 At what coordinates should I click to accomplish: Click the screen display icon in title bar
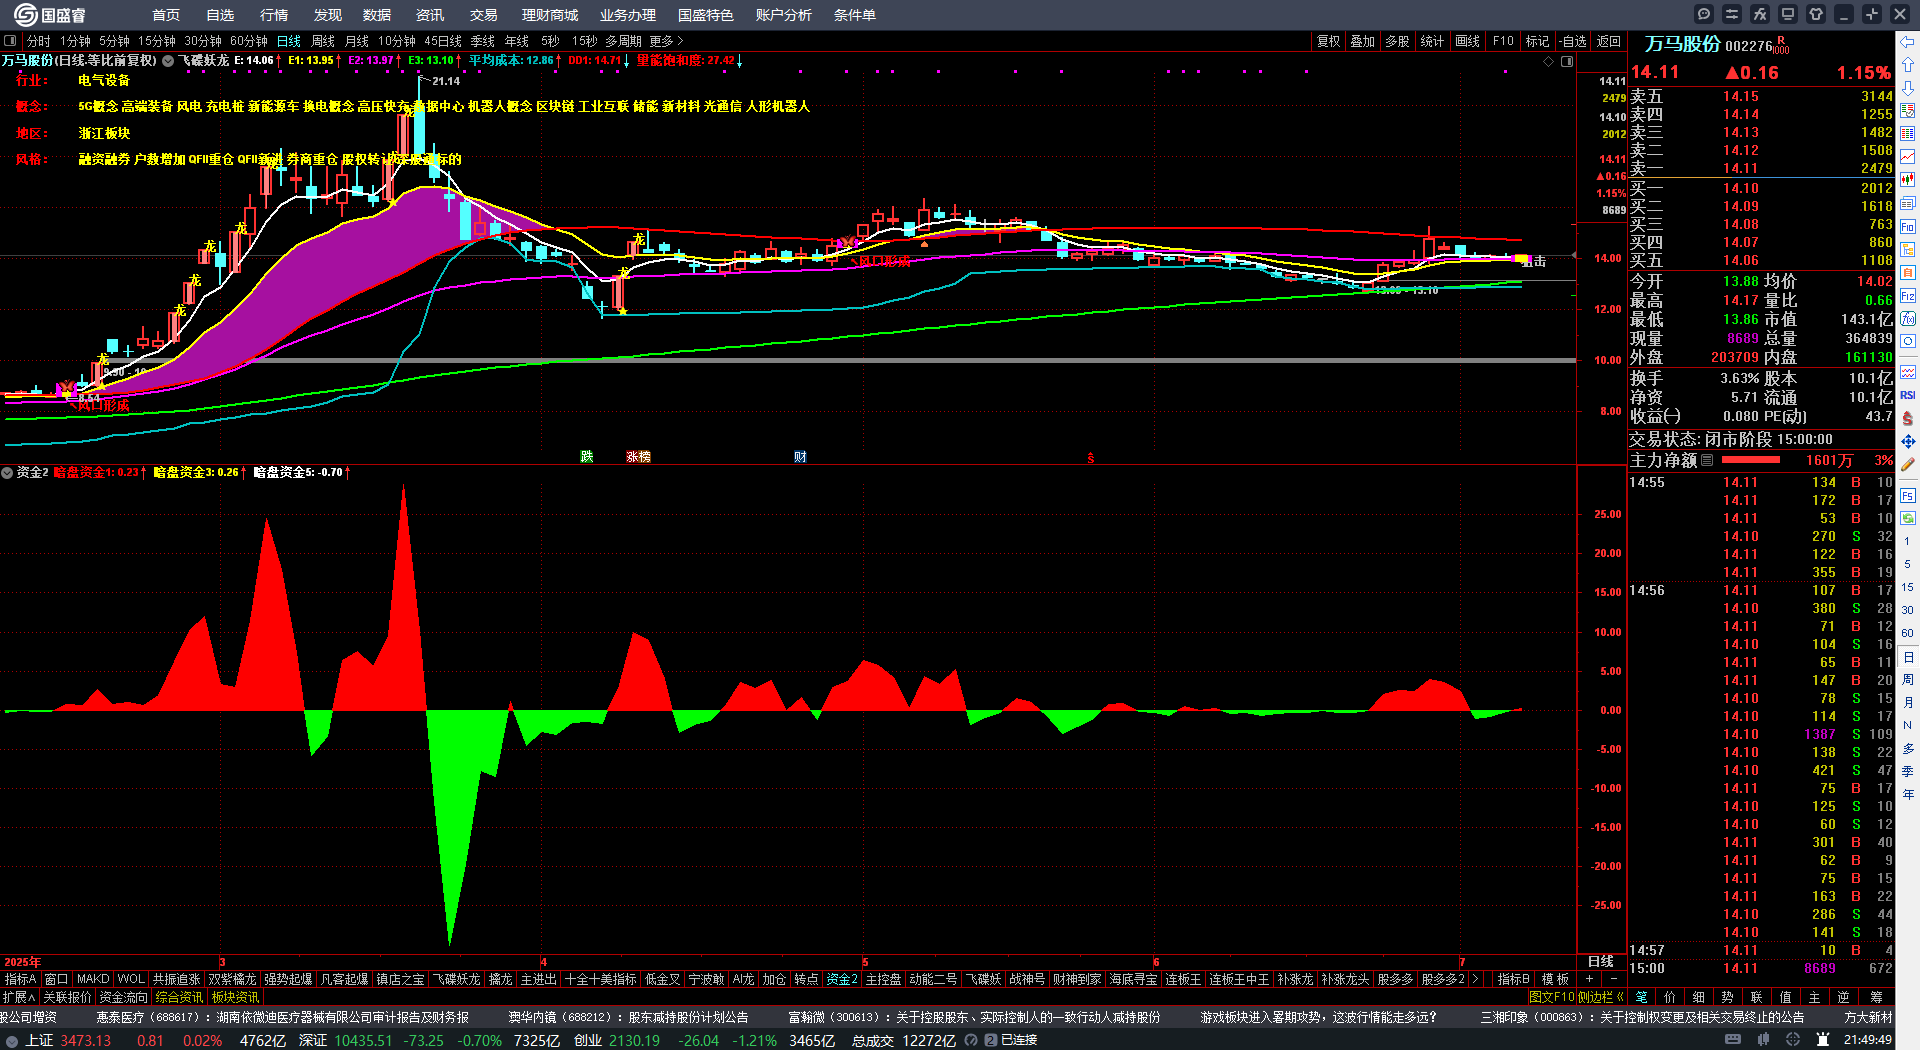1788,14
